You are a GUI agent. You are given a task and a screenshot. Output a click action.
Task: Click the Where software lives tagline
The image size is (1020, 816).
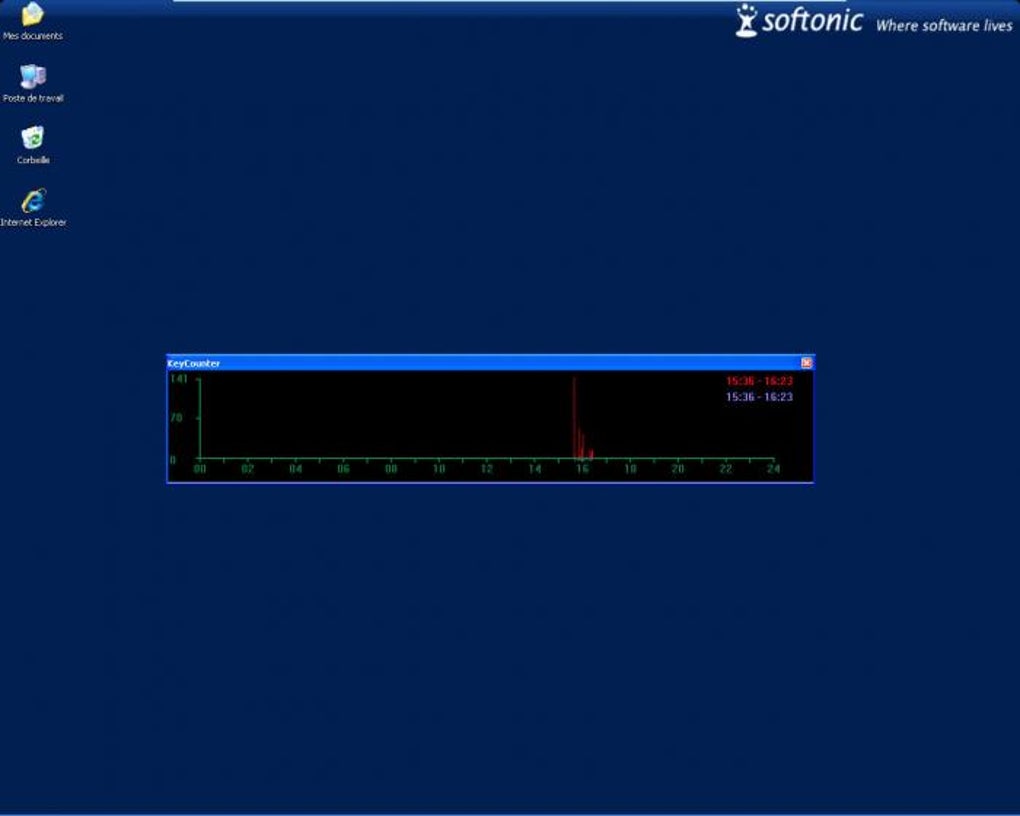click(x=944, y=26)
